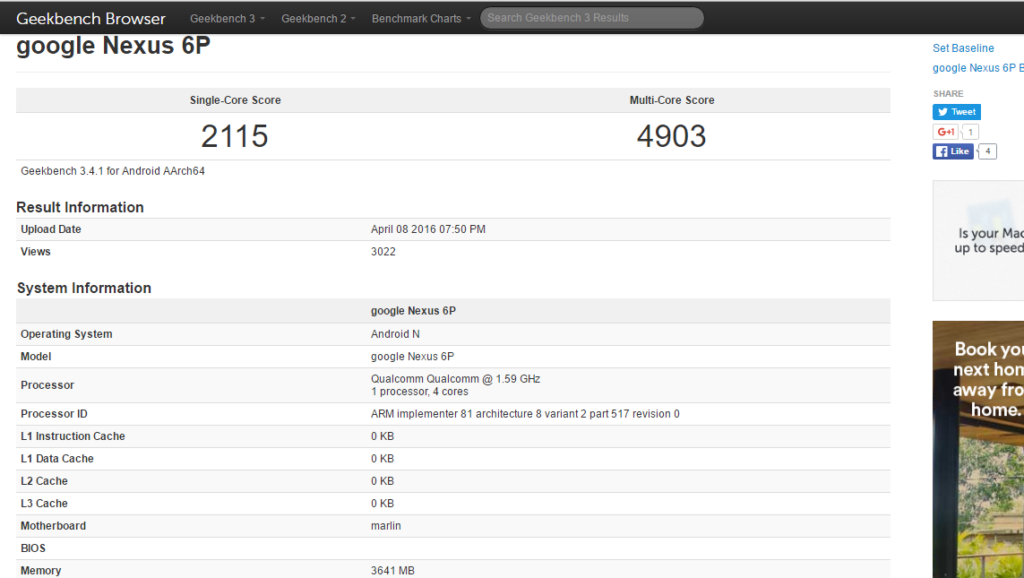Click the '1 processor, 4 cores' text
This screenshot has height=578, width=1024.
coord(419,392)
